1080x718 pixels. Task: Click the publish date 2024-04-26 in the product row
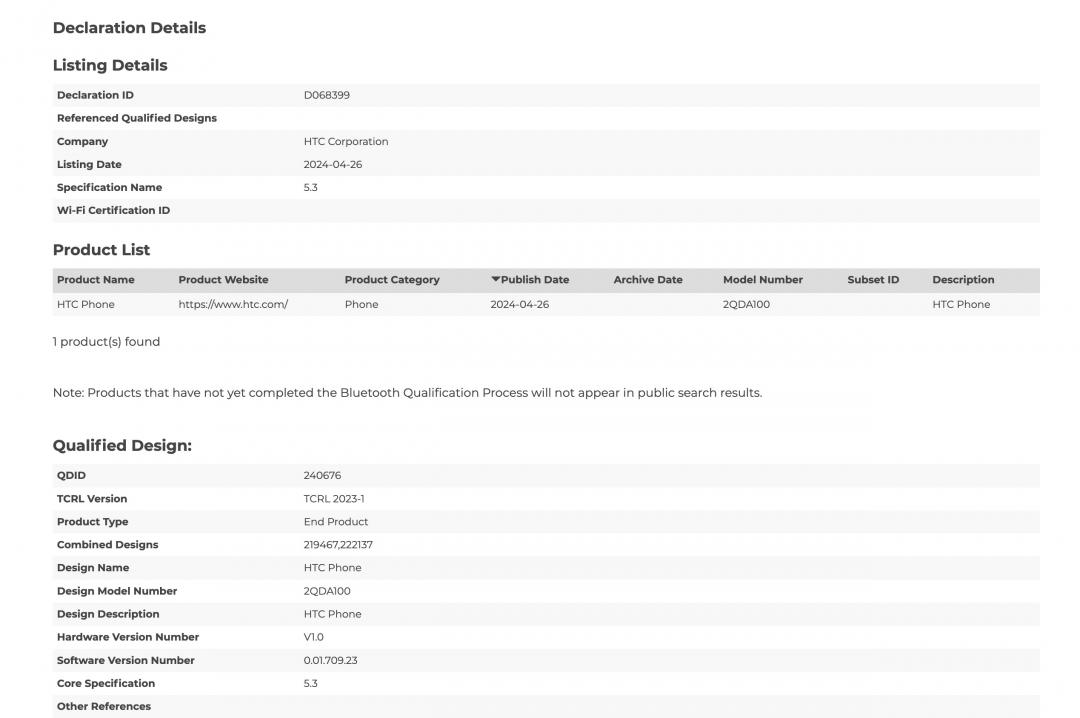tap(519, 304)
